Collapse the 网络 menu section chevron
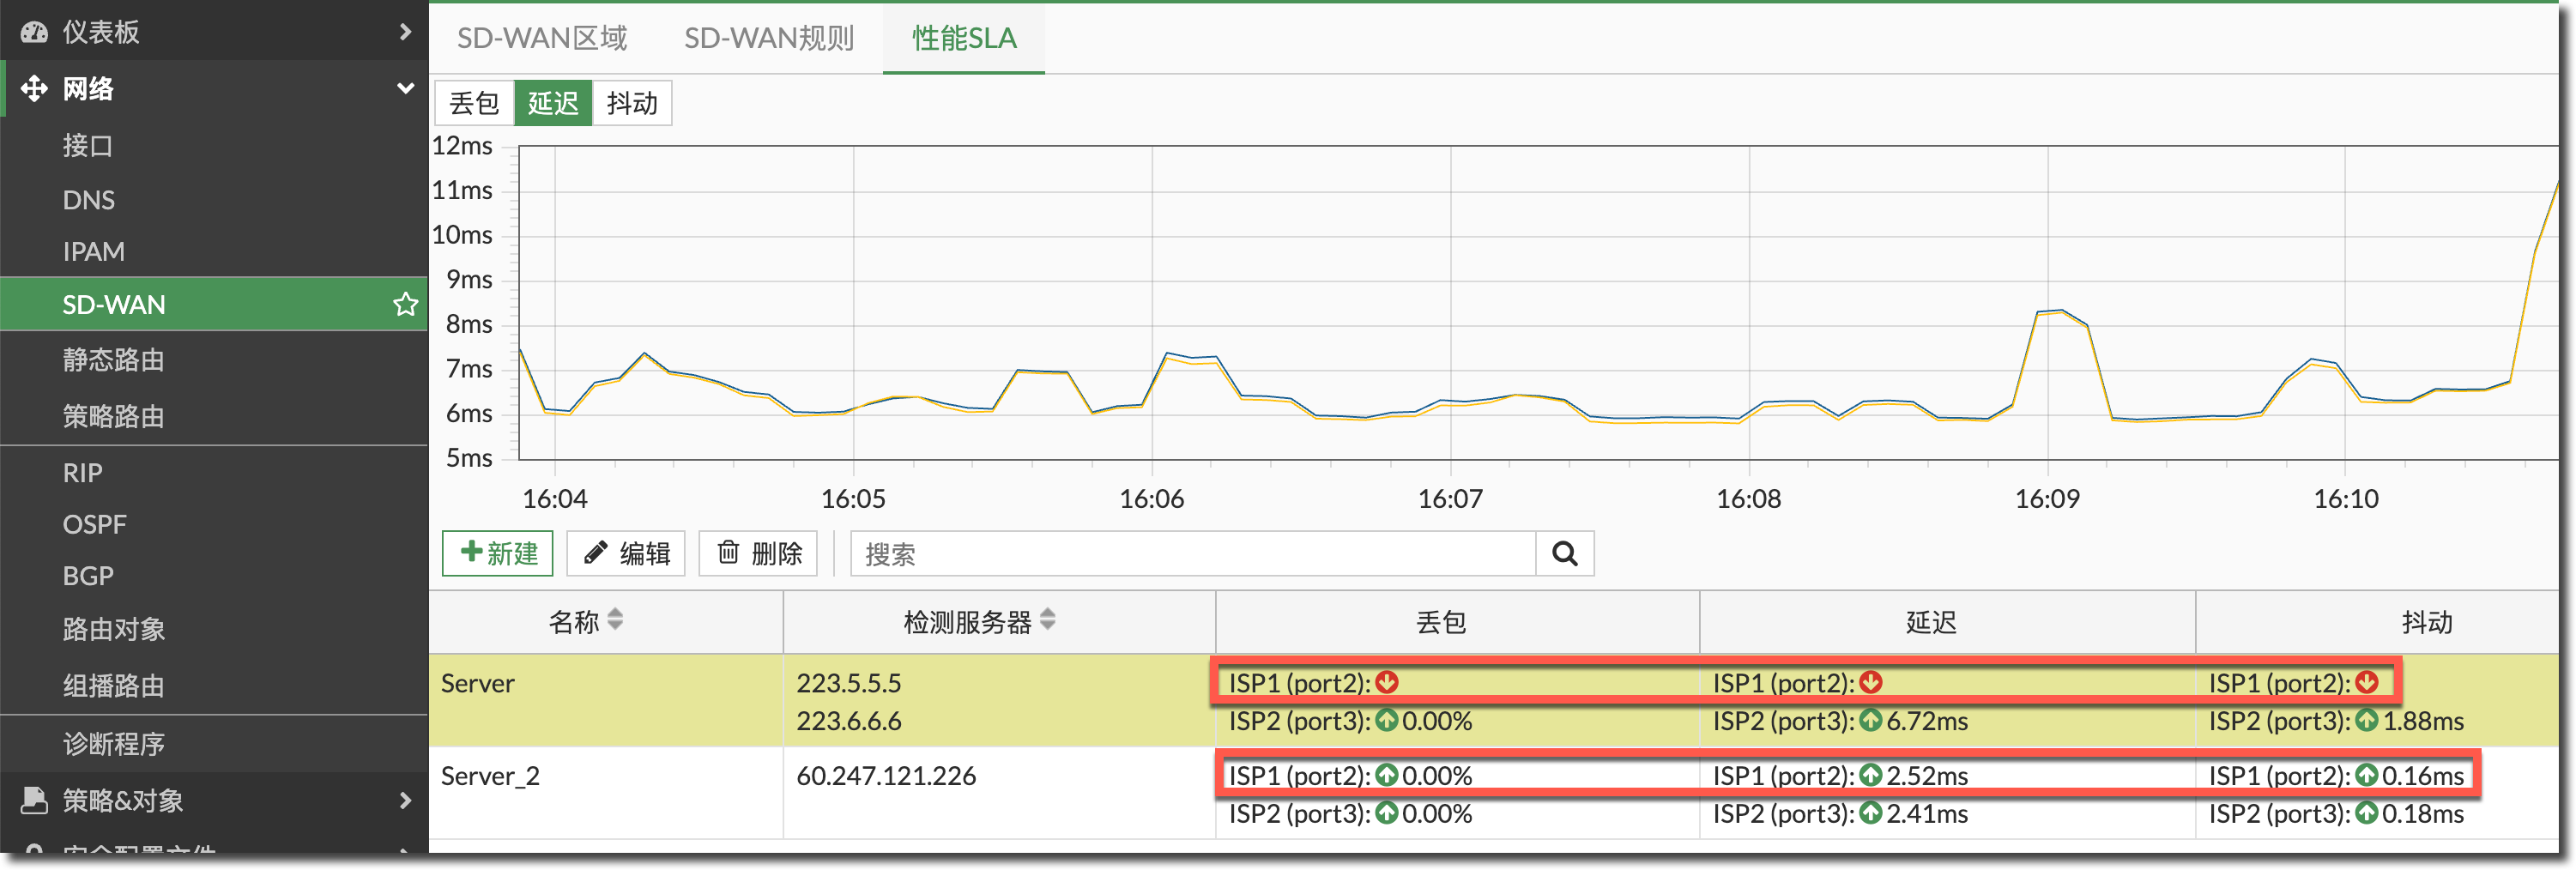 (x=405, y=88)
